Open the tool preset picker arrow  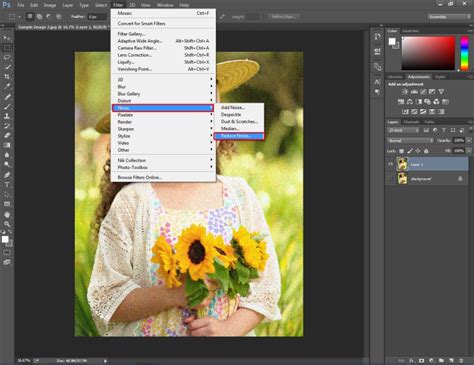tap(19, 17)
